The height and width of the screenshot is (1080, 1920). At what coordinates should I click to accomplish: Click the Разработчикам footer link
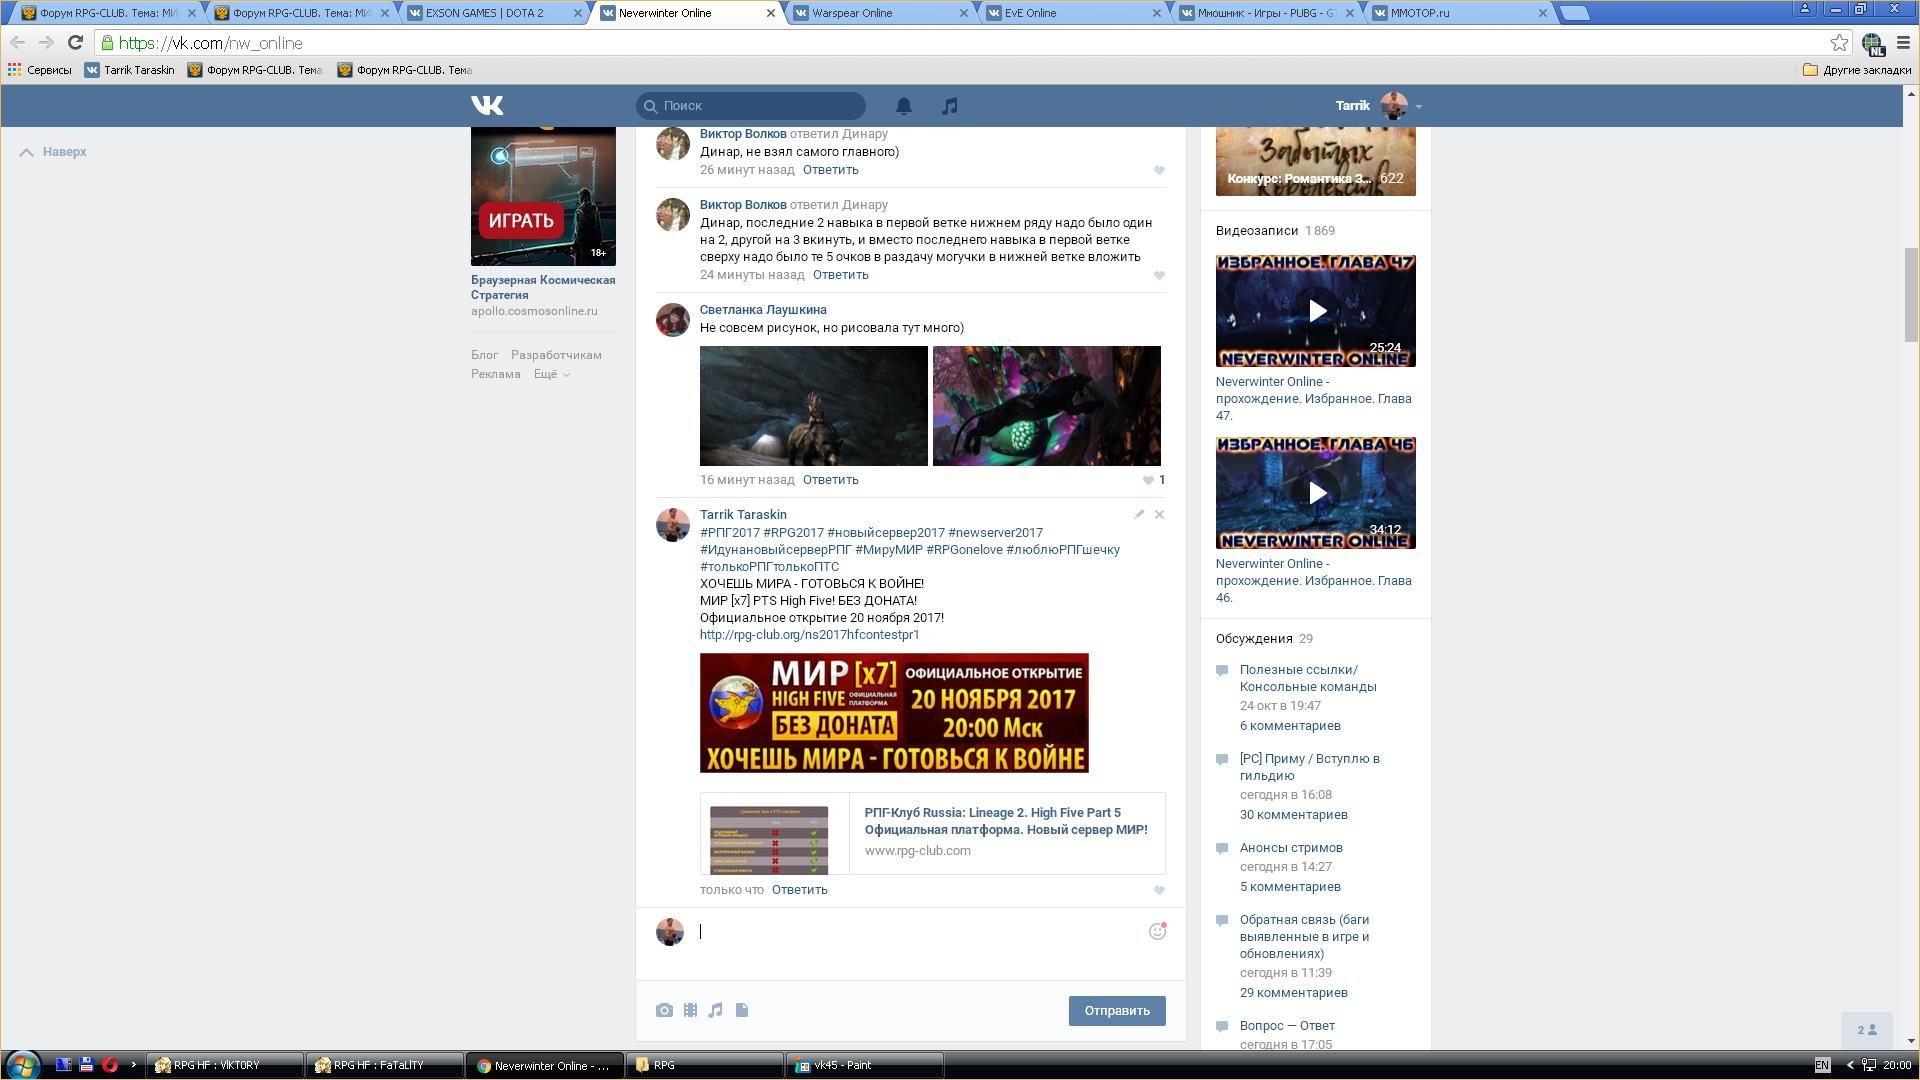point(556,355)
